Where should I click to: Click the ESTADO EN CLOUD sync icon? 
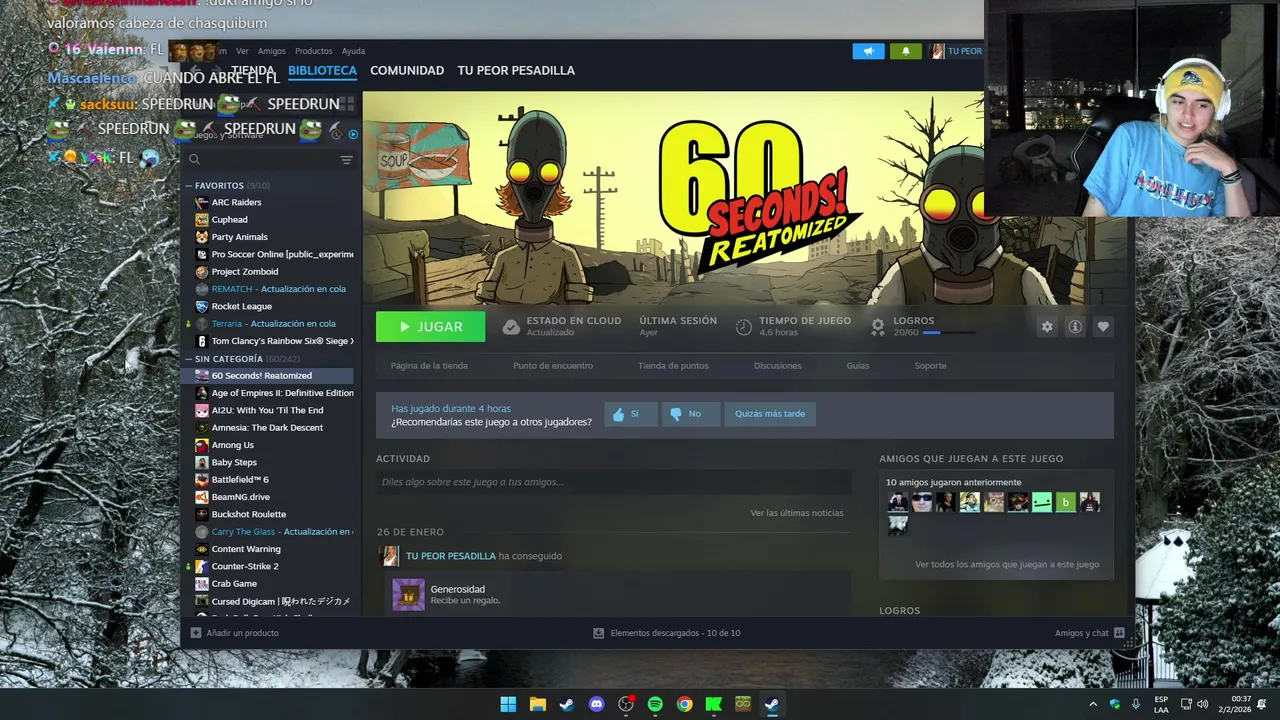pyautogui.click(x=511, y=327)
